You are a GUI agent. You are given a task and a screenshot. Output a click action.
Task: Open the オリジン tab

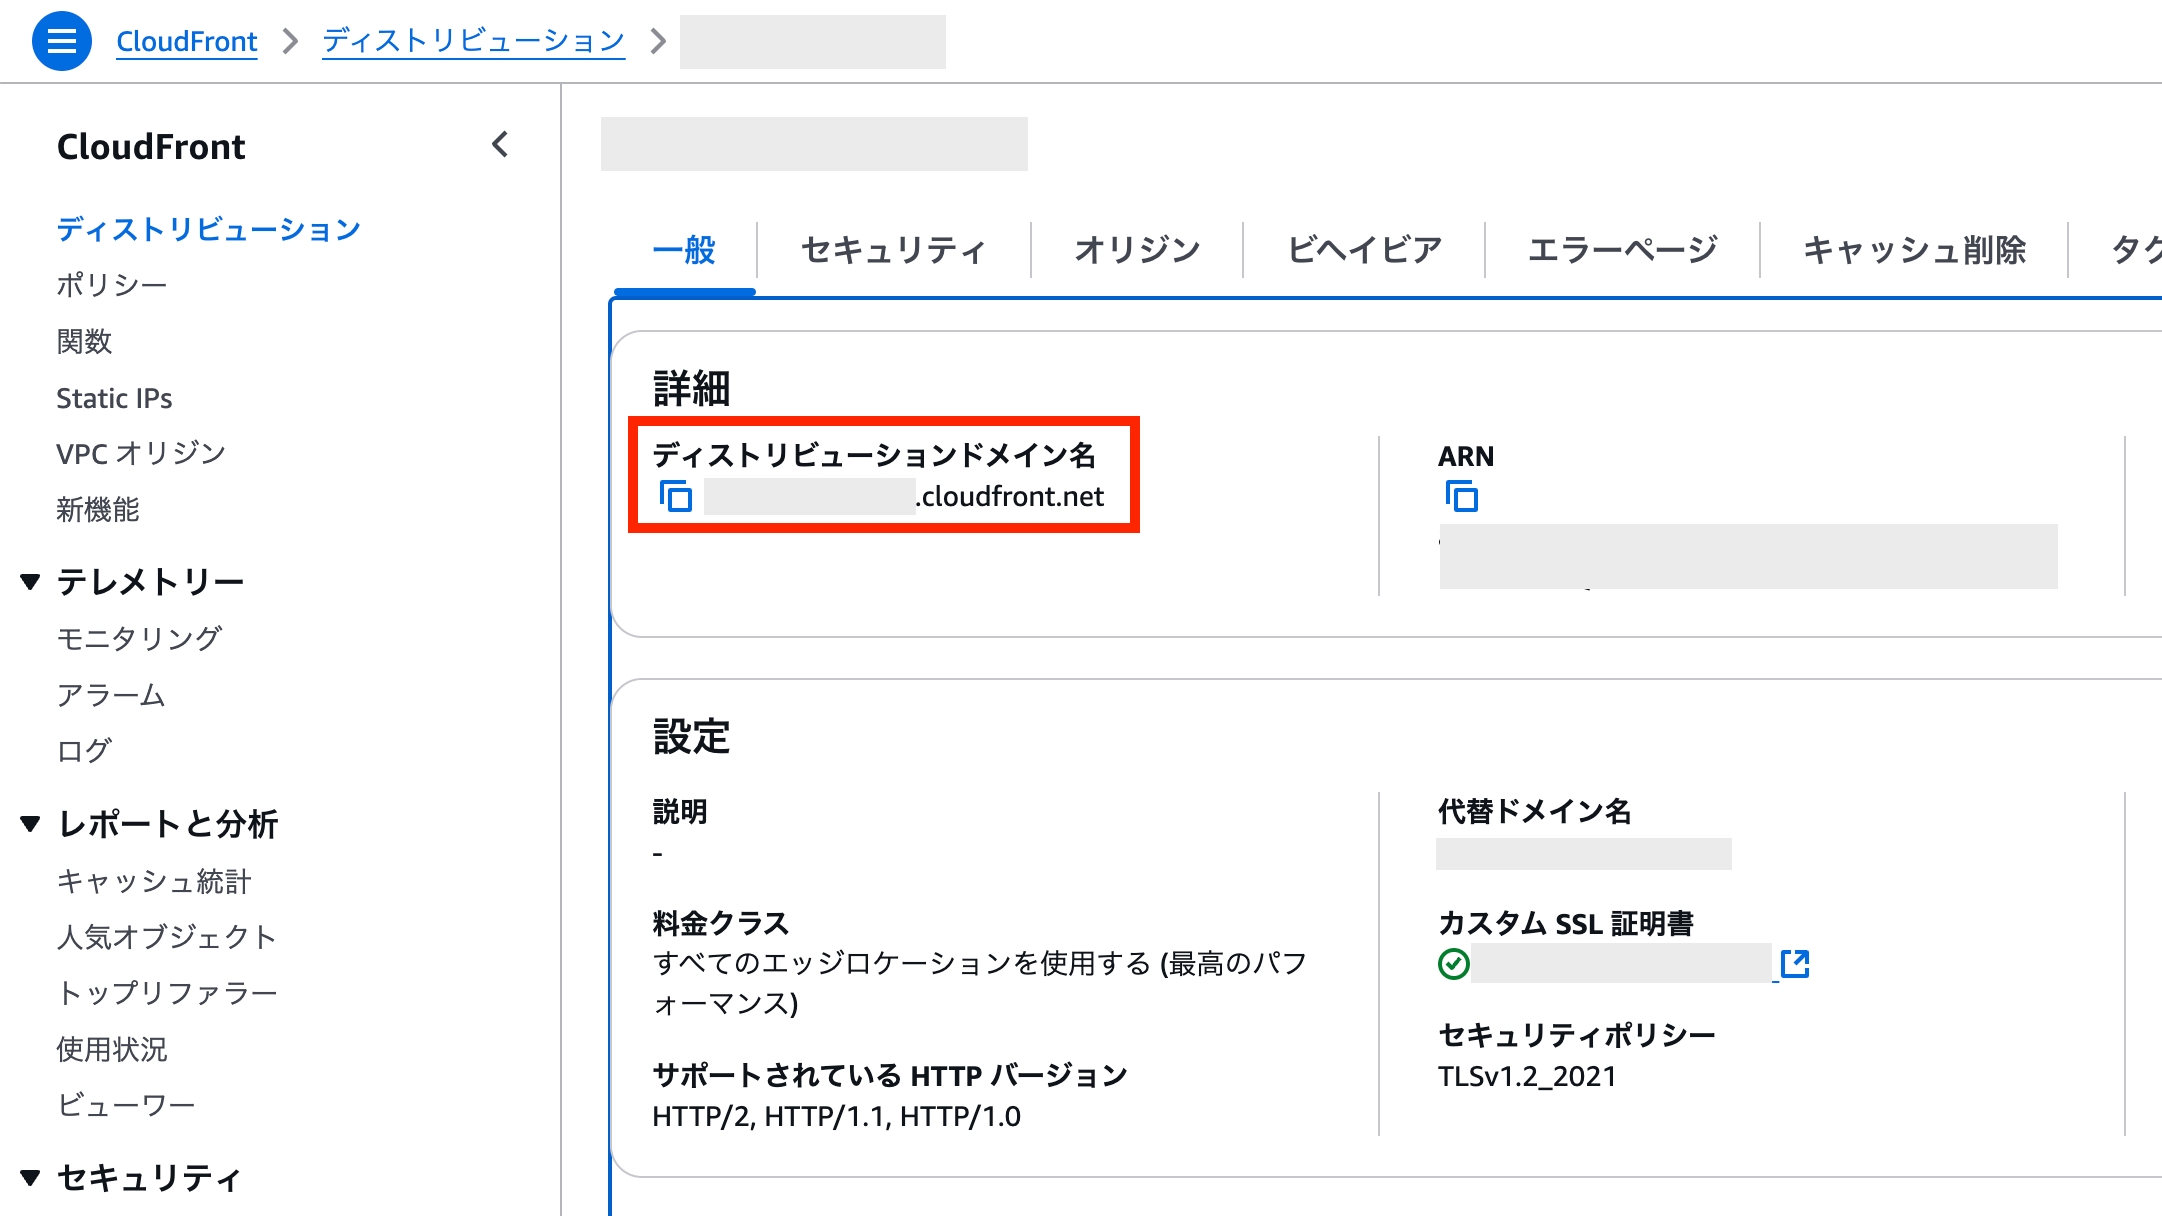click(1136, 251)
